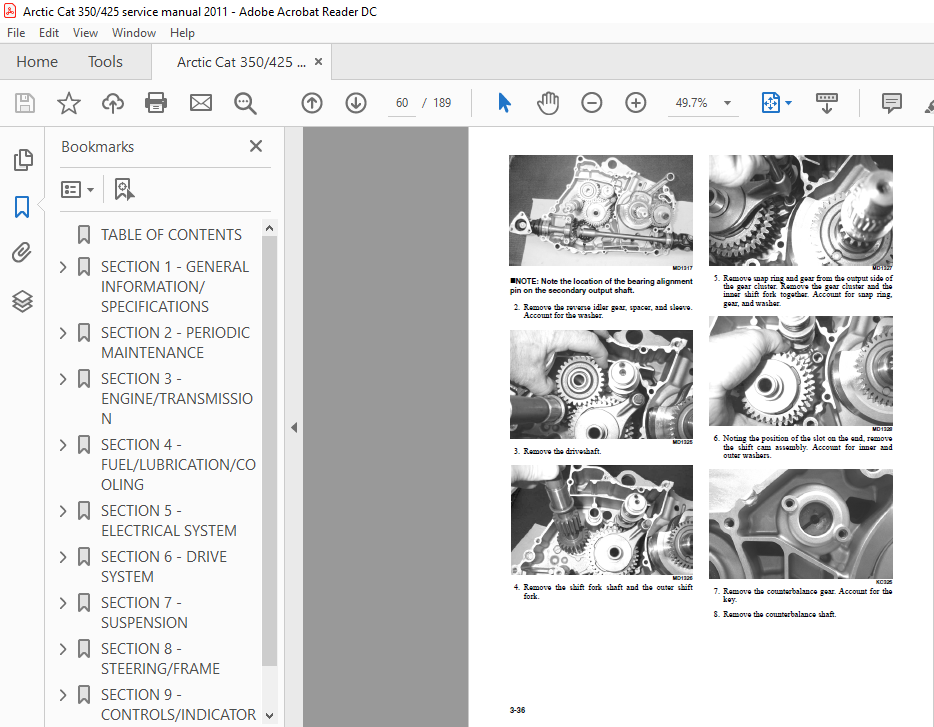Collapse navigation pane with side arrow

coord(294,427)
